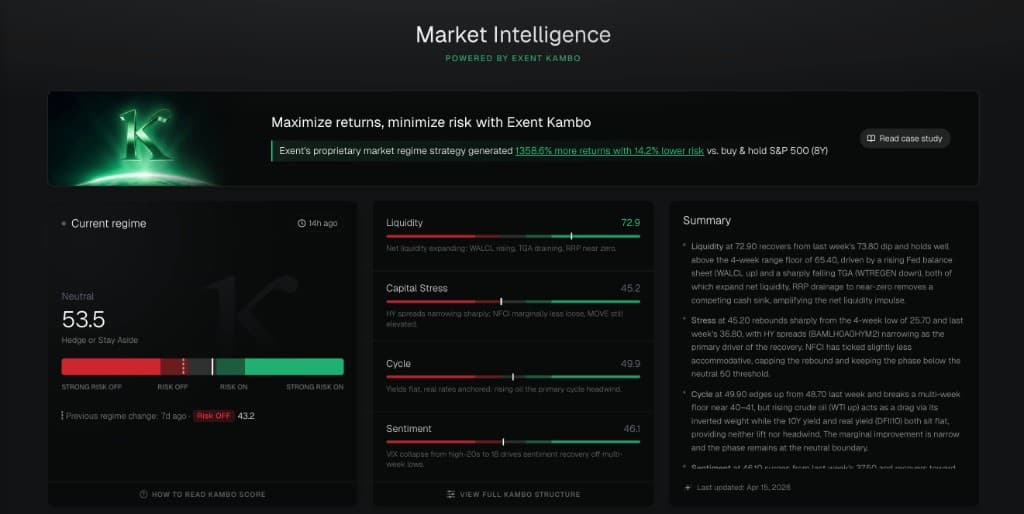
Task: Click the Current regime heading
Action: tap(108, 223)
